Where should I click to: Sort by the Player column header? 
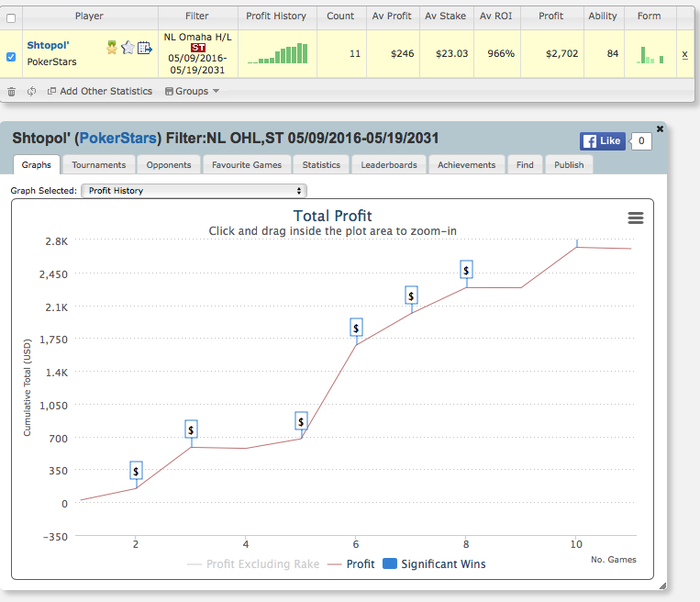89,16
